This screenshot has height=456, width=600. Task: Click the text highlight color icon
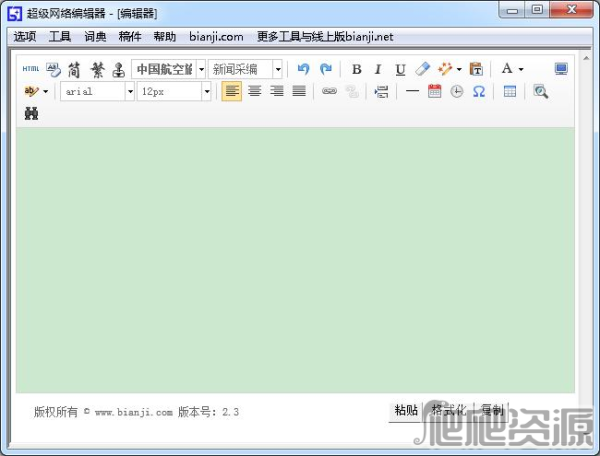[31, 91]
